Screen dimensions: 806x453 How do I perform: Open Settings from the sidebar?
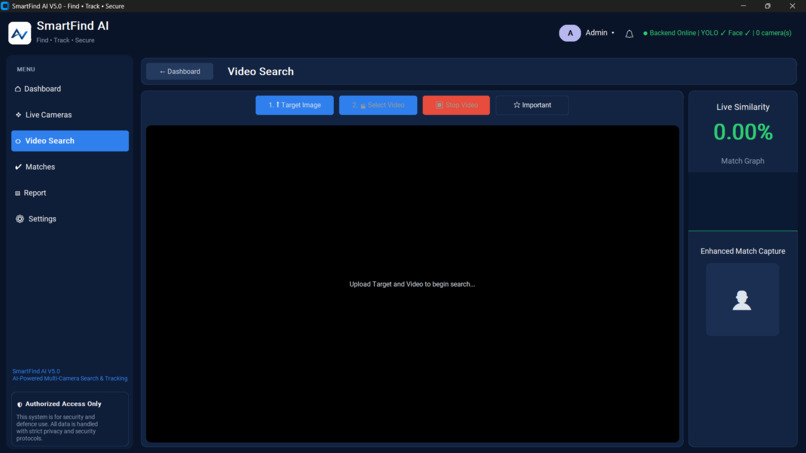(x=70, y=219)
